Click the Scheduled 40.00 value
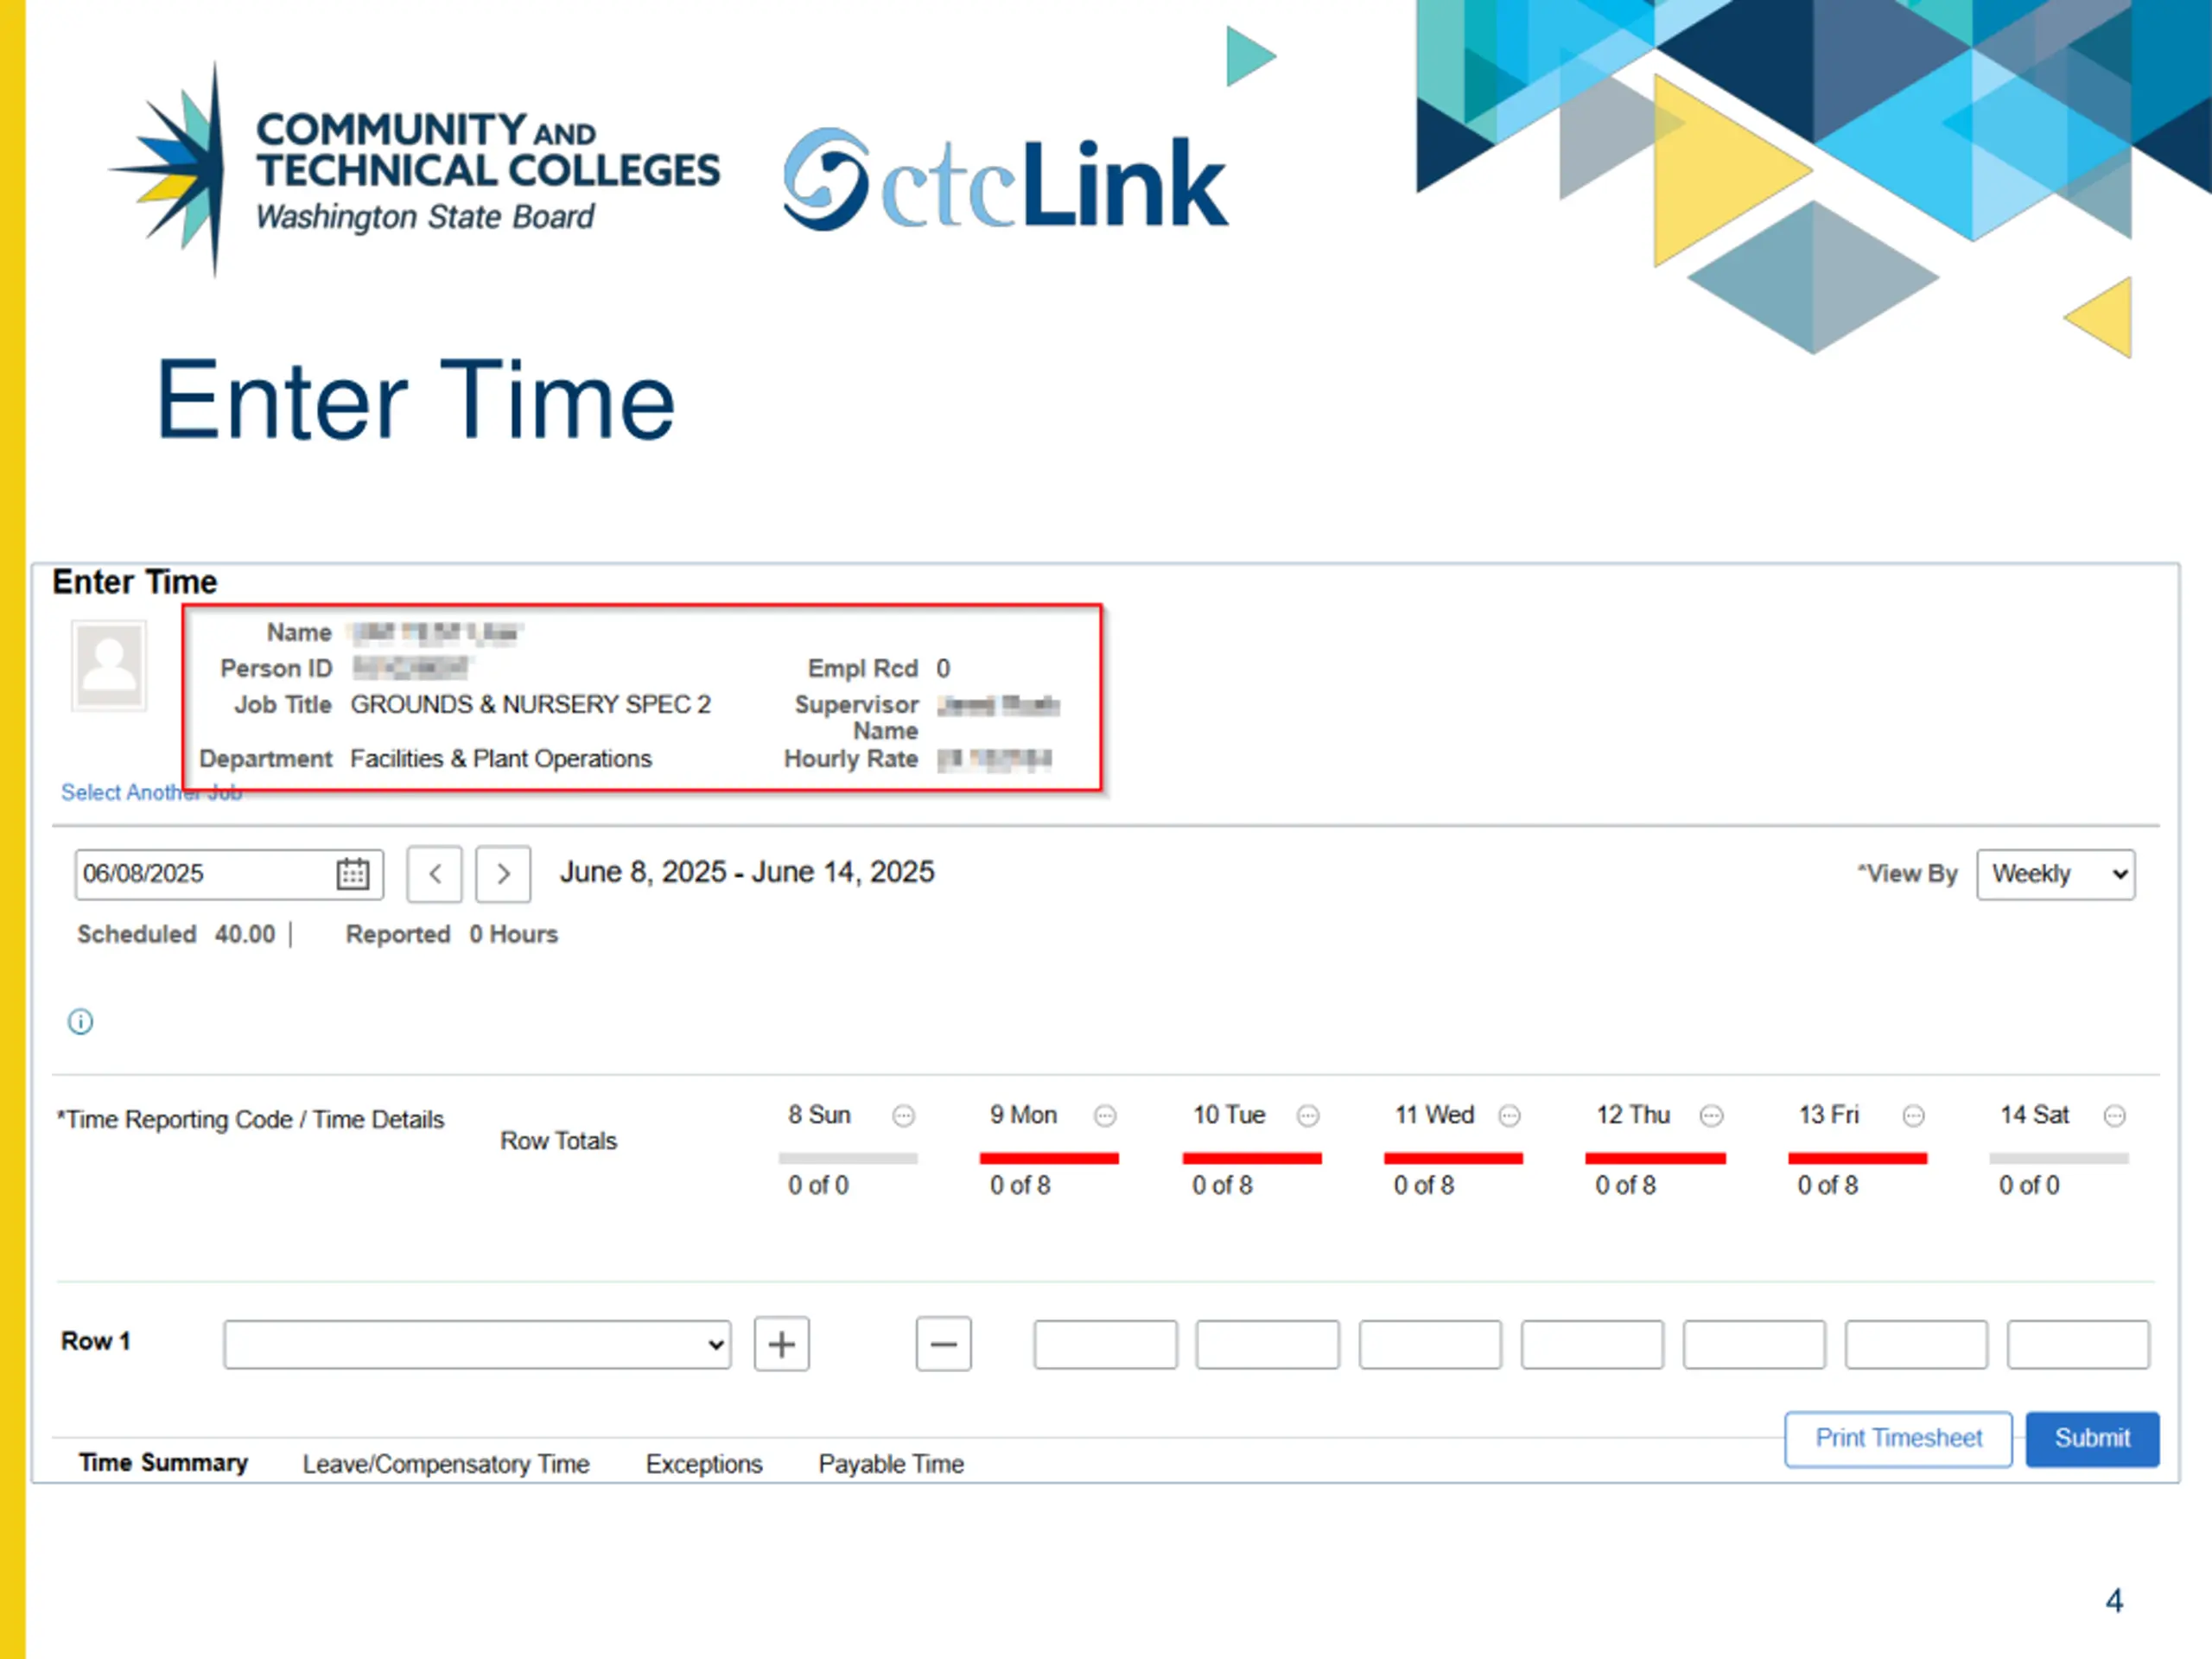This screenshot has height=1659, width=2212. click(x=245, y=934)
